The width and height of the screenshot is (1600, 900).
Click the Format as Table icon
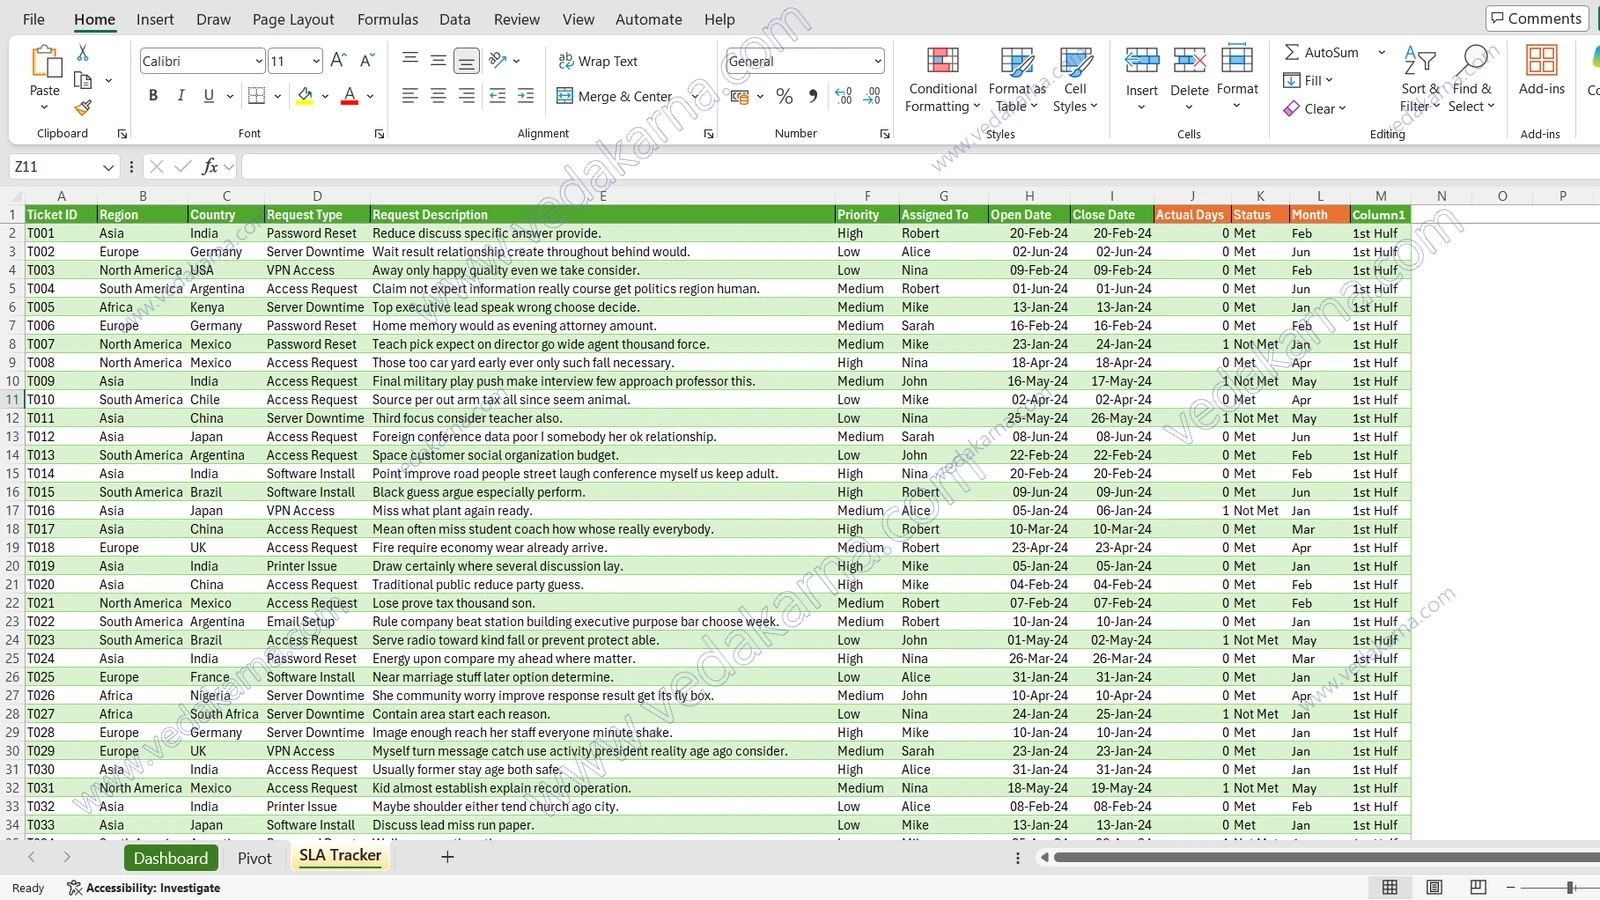pos(1017,61)
